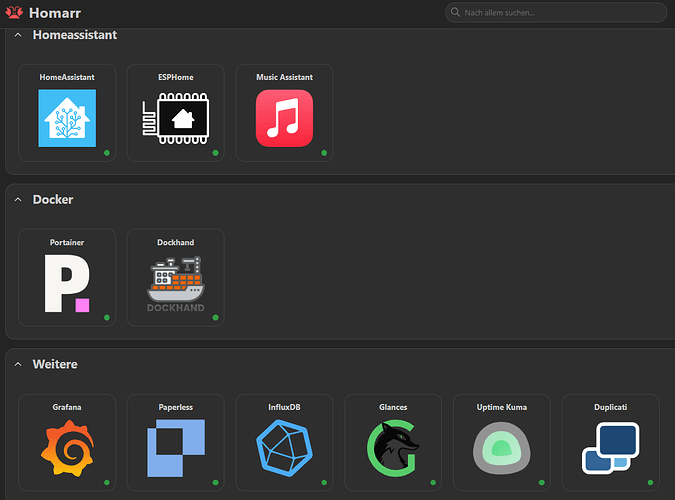This screenshot has height=500, width=675.
Task: Click the 'Duplicati' tile label
Action: 610,407
